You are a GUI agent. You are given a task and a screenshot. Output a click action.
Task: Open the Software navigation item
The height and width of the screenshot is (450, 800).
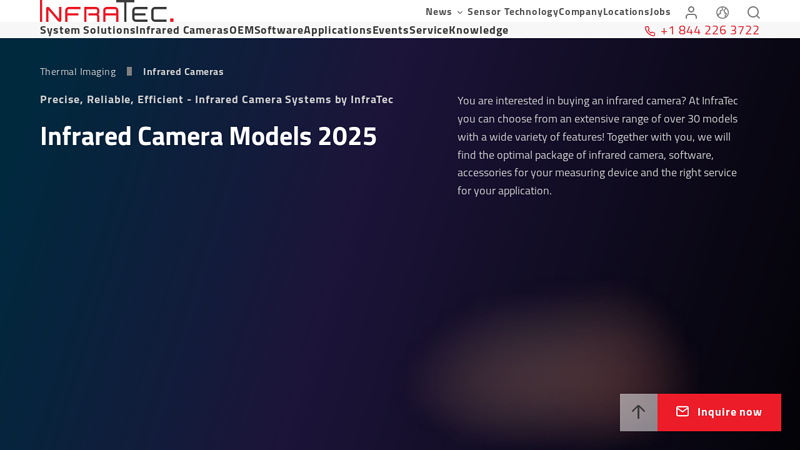[x=279, y=30]
